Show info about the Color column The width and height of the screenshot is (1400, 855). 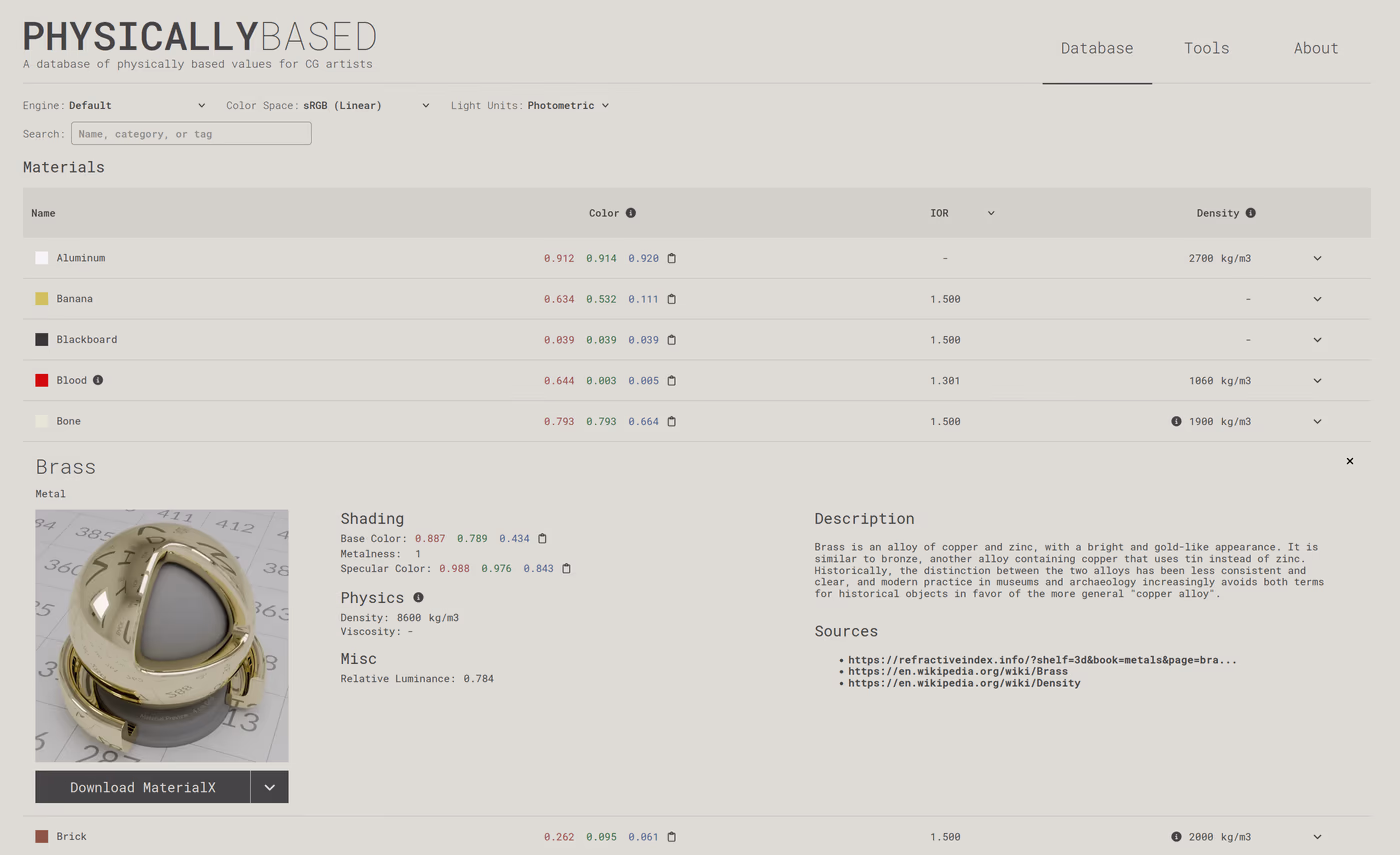point(631,213)
